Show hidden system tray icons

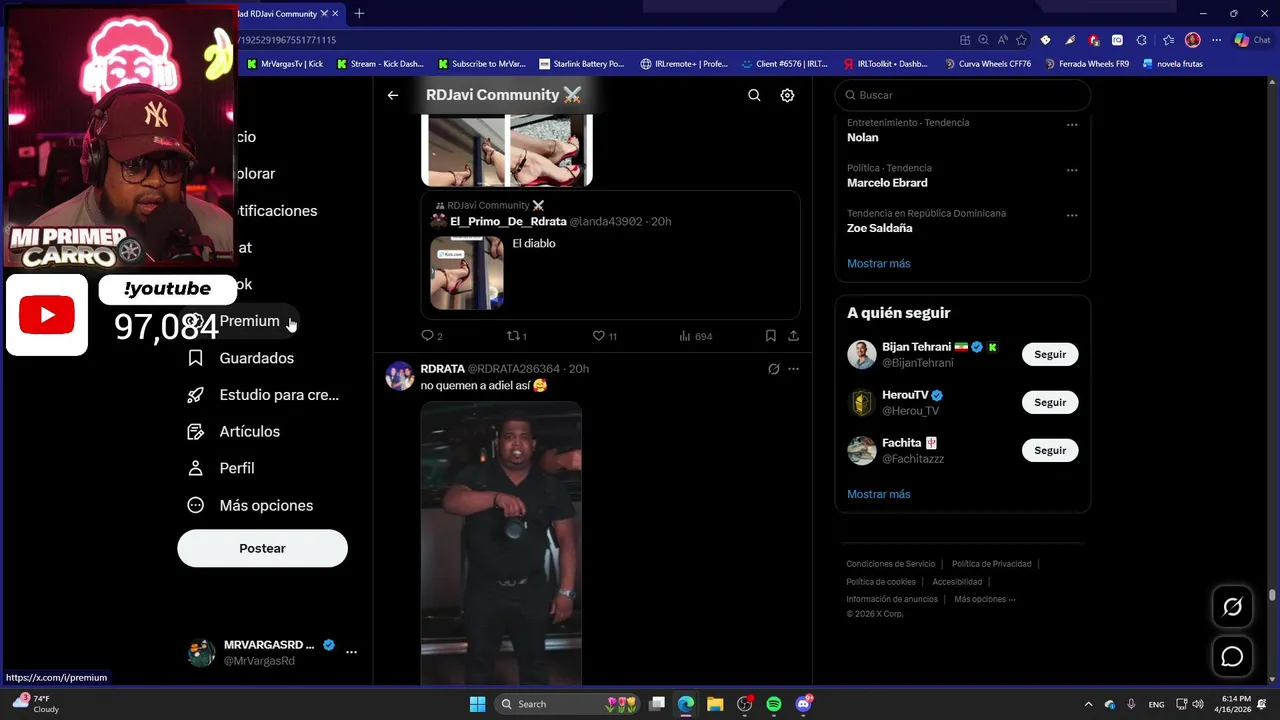[x=1088, y=704]
